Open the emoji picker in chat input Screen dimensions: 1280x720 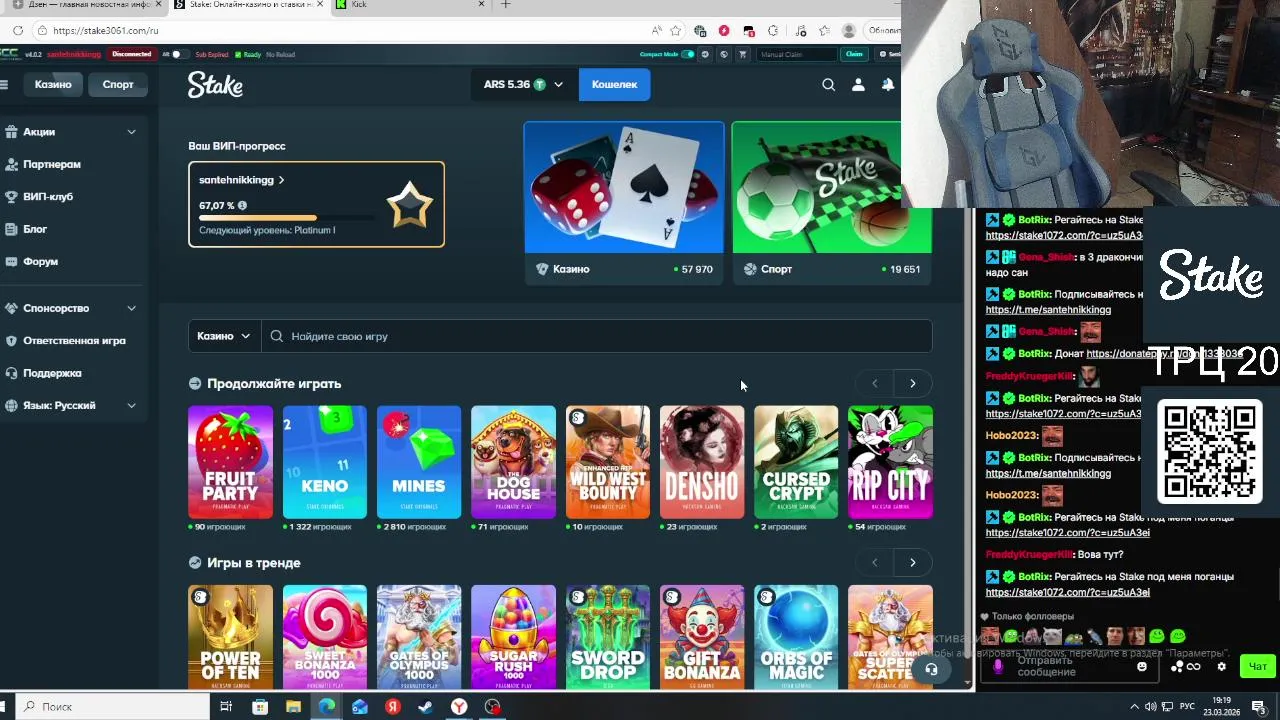(x=1142, y=667)
